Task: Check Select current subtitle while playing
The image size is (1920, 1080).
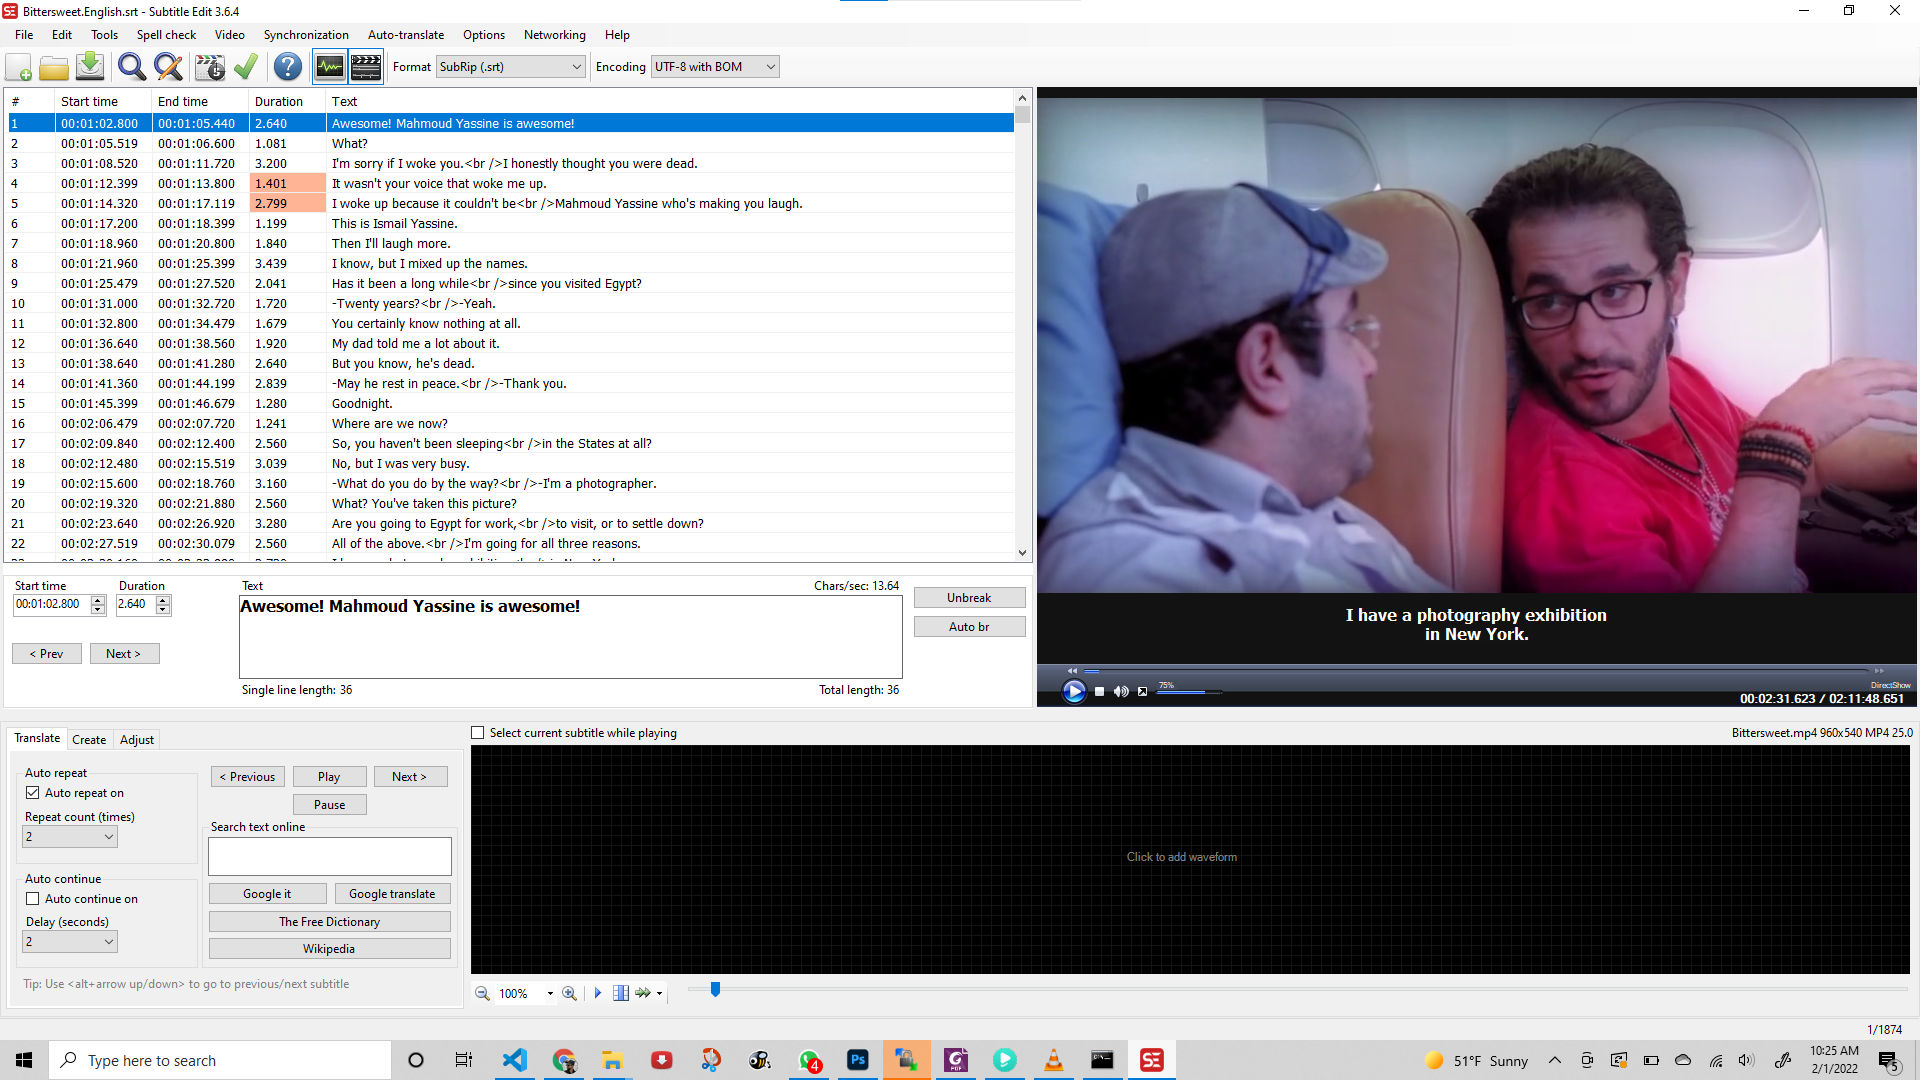Action: [x=478, y=733]
